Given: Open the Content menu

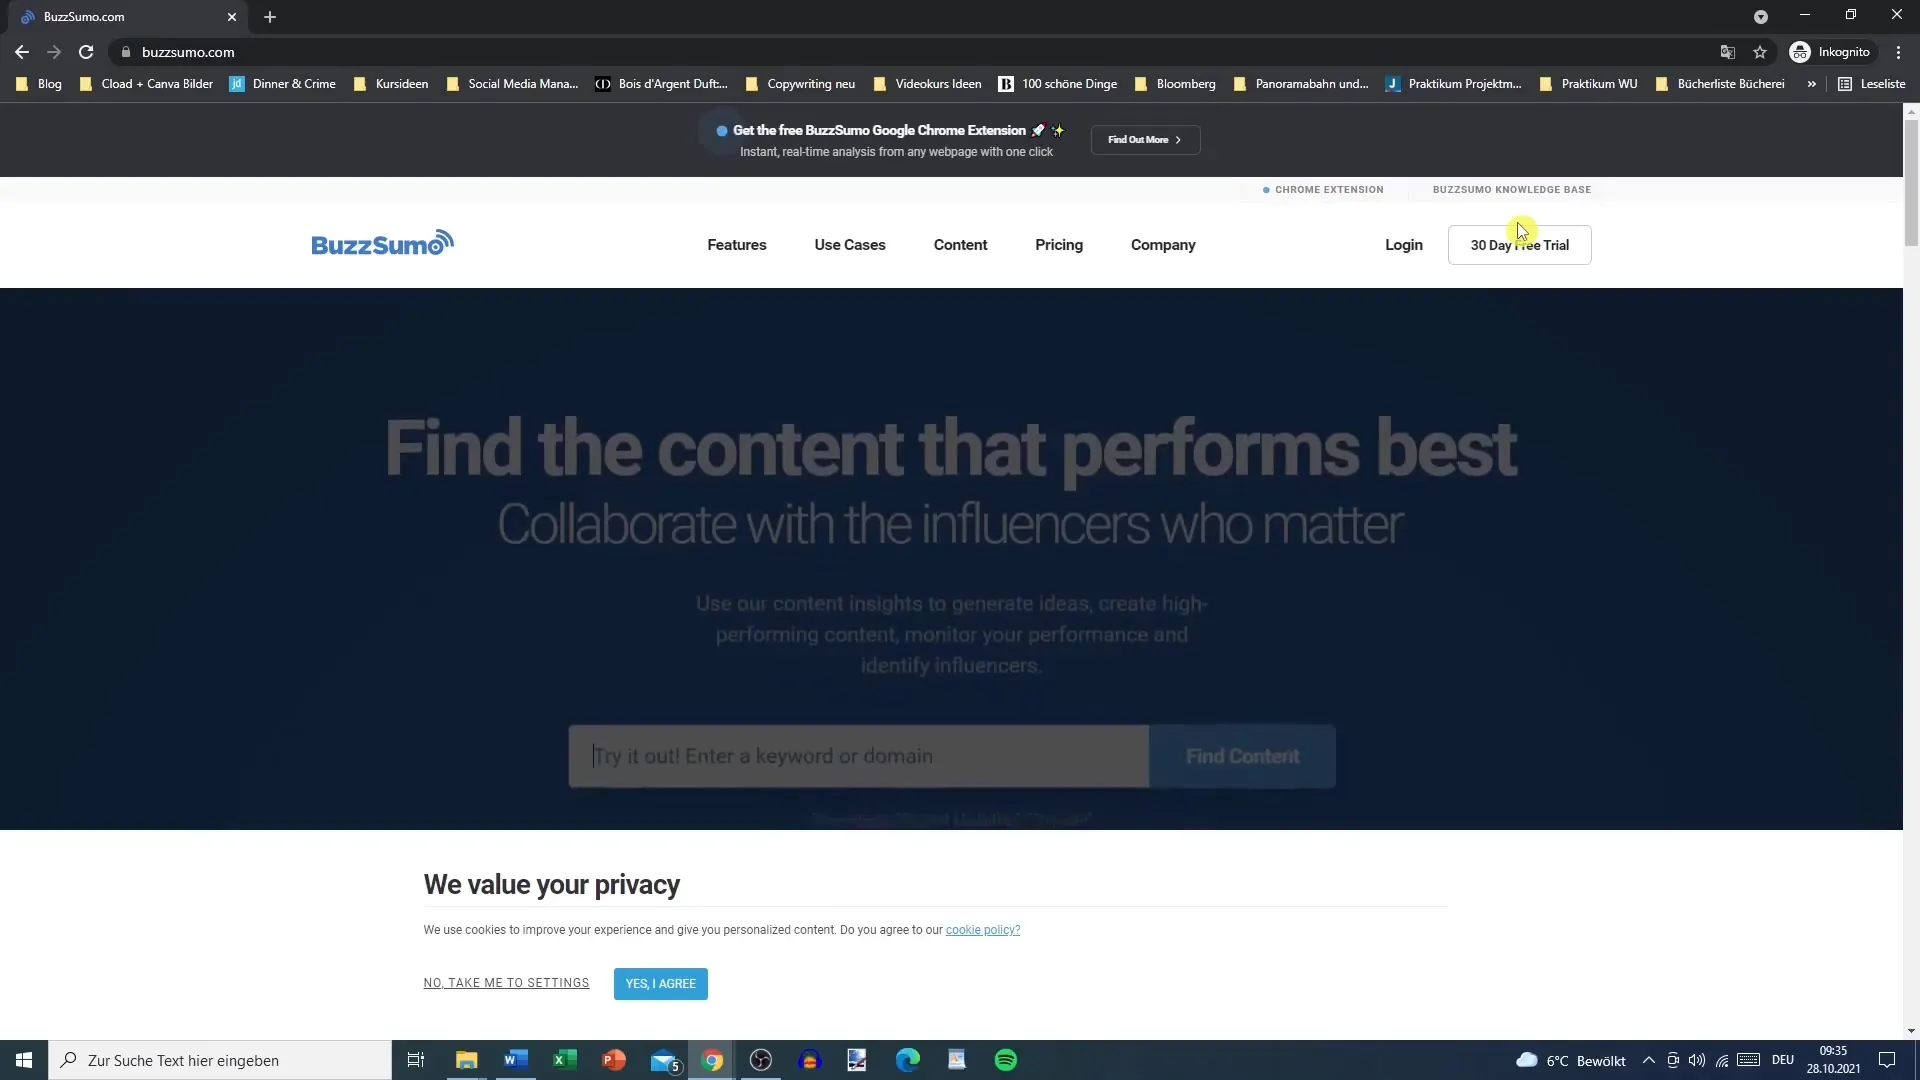Looking at the screenshot, I should pos(960,245).
